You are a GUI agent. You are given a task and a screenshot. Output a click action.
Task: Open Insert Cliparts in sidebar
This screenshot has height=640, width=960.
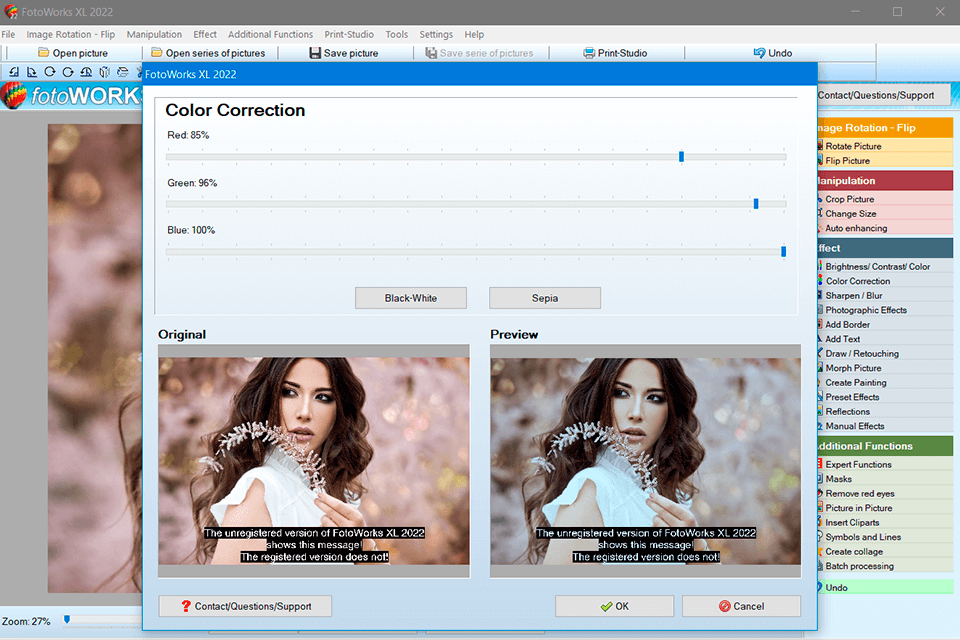click(x=885, y=522)
